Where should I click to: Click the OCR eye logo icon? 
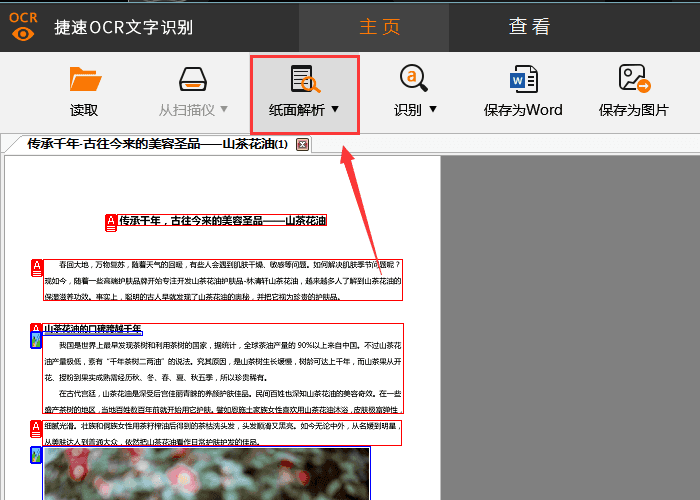pyautogui.click(x=23, y=26)
